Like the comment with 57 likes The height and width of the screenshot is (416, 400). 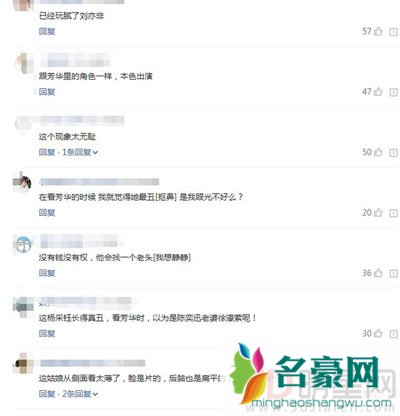(378, 31)
